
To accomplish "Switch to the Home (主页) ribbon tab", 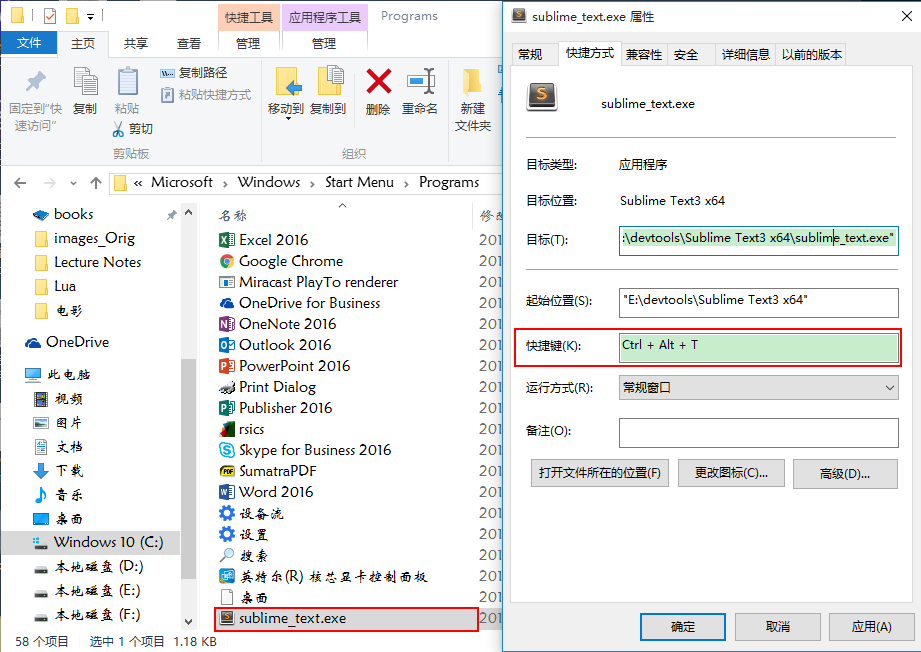I will point(83,43).
